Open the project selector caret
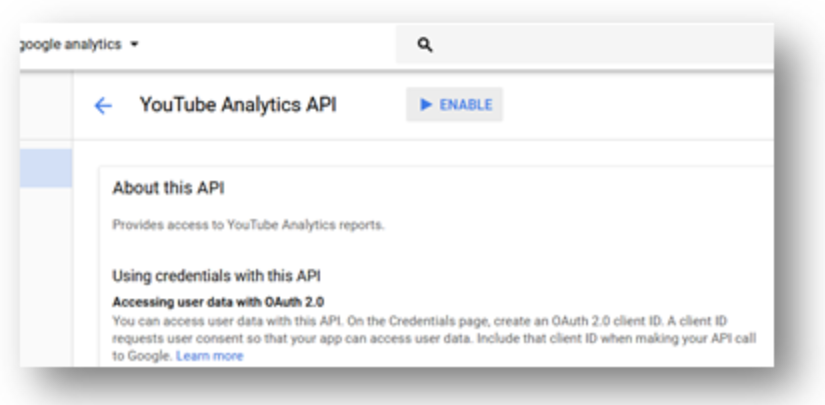Image resolution: width=825 pixels, height=405 pixels. [134, 45]
